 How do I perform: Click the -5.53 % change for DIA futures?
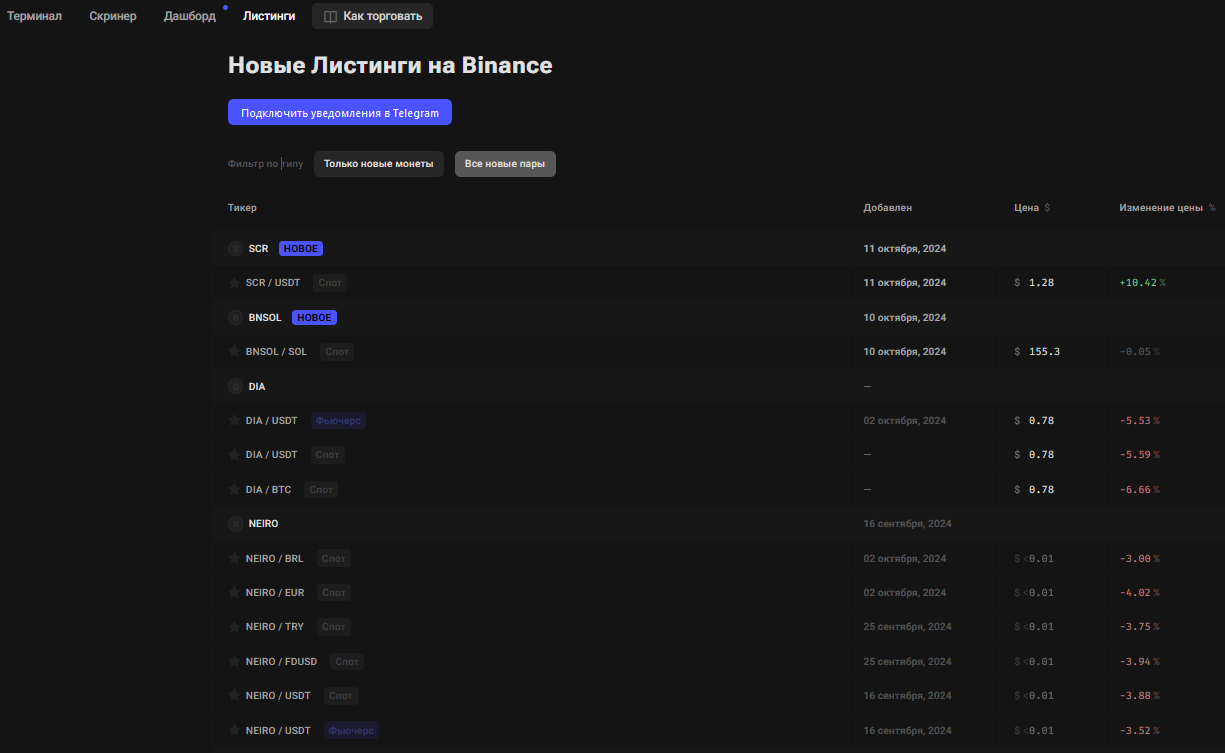pyautogui.click(x=1140, y=421)
